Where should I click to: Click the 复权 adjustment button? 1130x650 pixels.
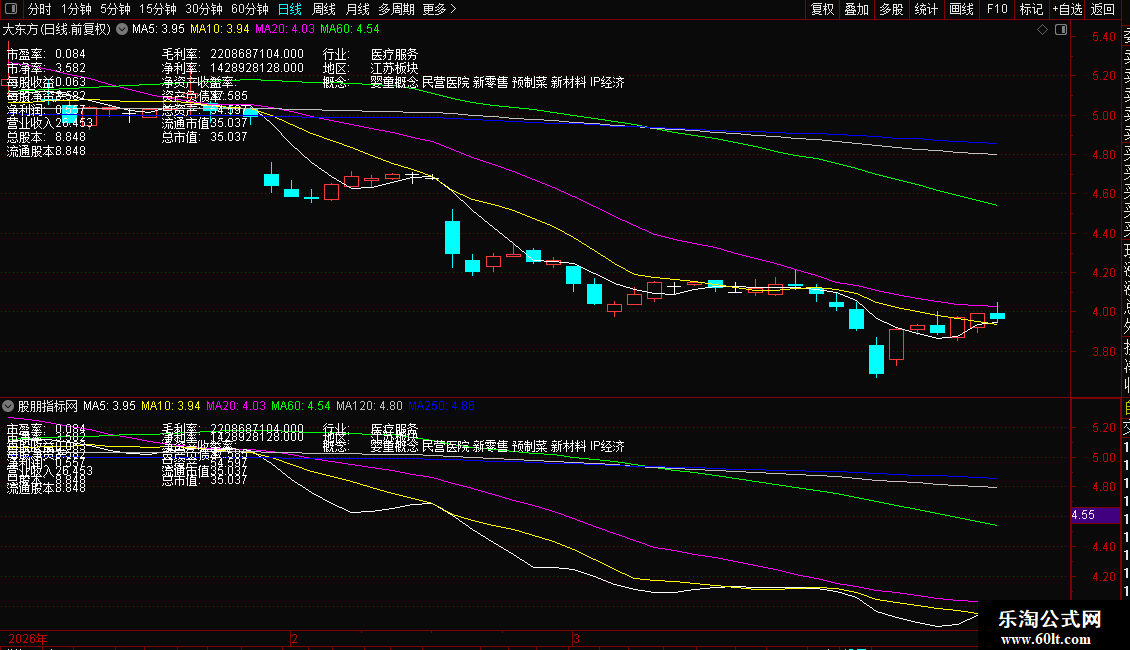[822, 10]
